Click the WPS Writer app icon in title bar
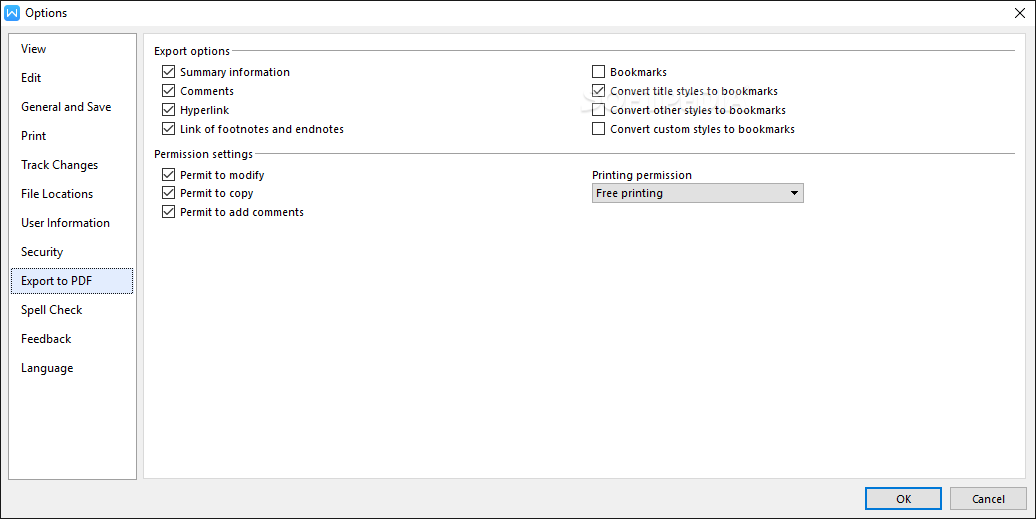Image resolution: width=1036 pixels, height=519 pixels. click(x=12, y=13)
